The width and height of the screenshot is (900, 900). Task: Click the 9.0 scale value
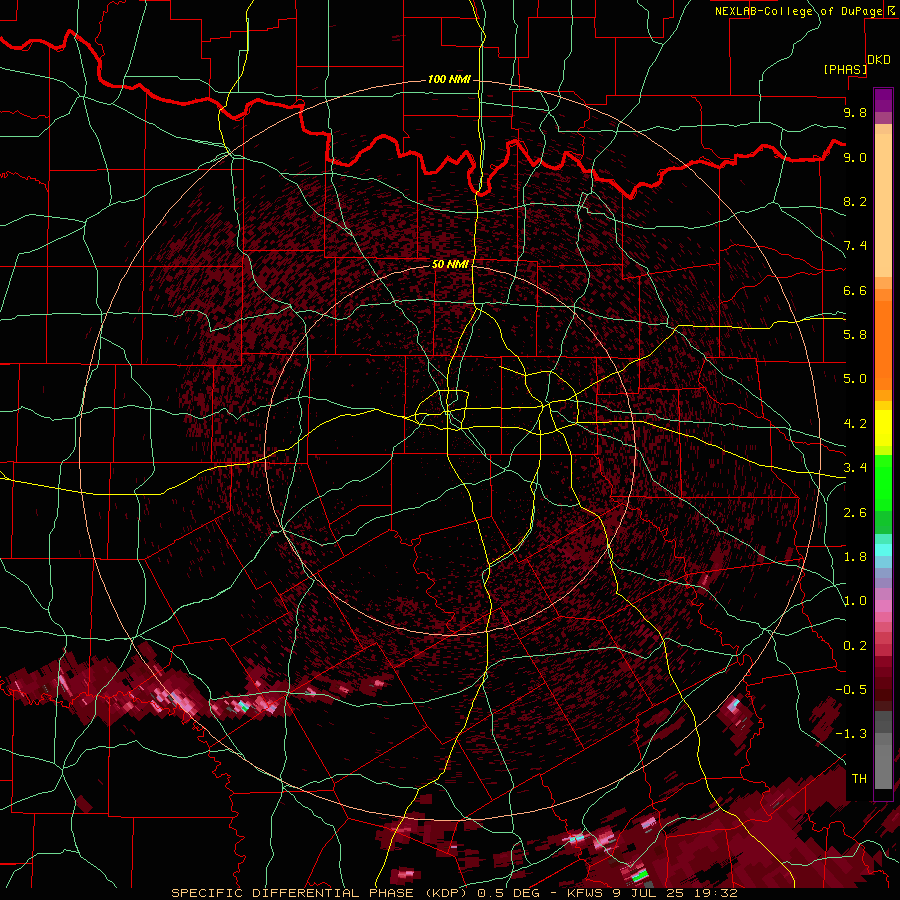tap(855, 157)
